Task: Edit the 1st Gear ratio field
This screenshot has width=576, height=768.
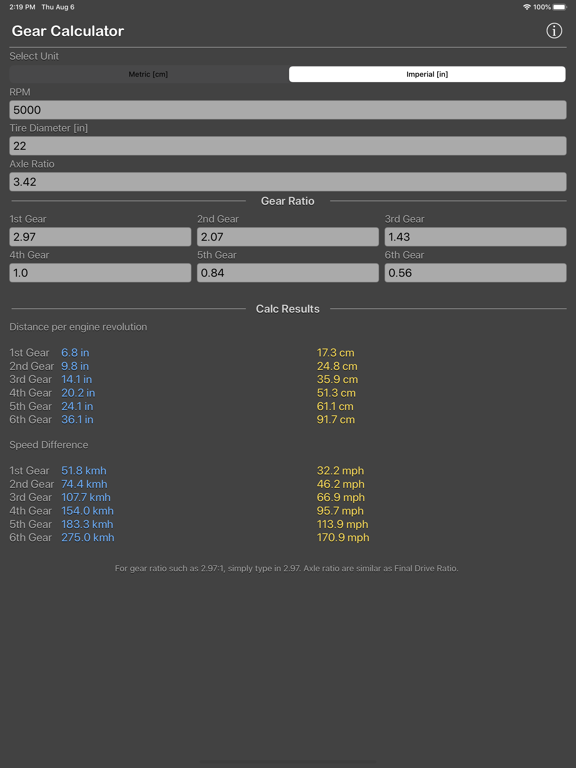Action: [100, 237]
